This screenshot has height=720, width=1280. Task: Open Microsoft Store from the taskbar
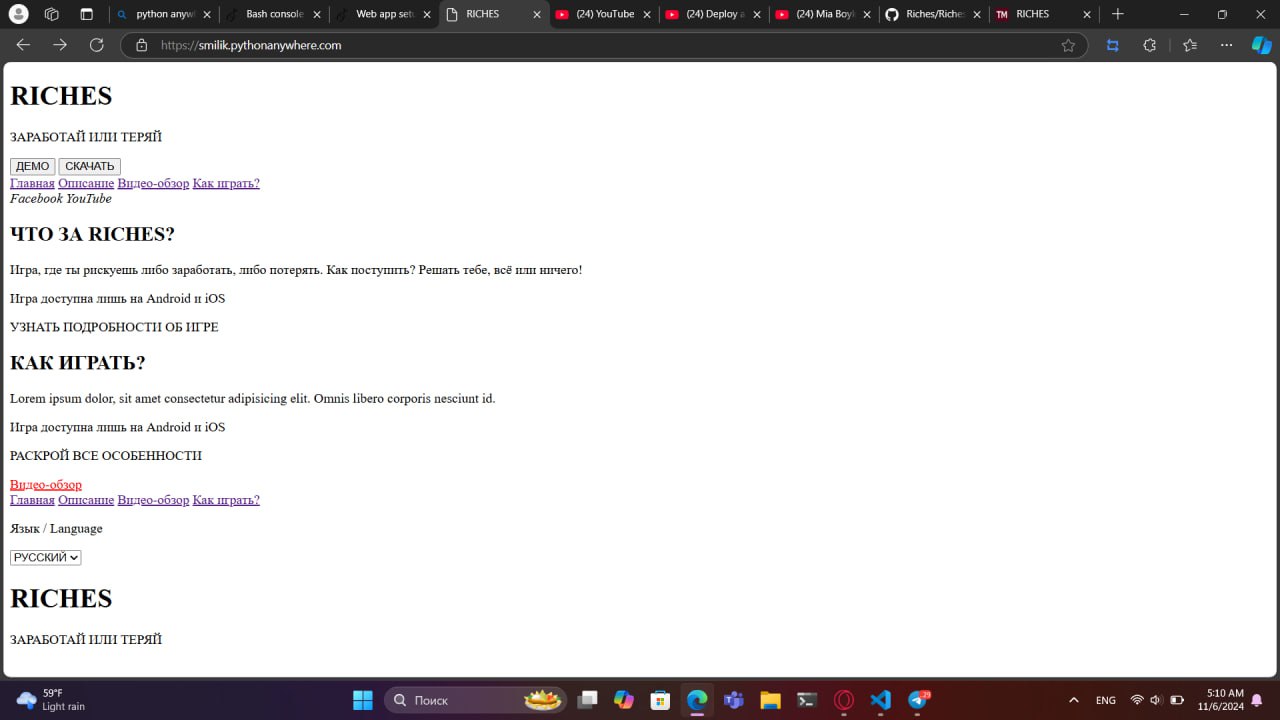pyautogui.click(x=660, y=700)
